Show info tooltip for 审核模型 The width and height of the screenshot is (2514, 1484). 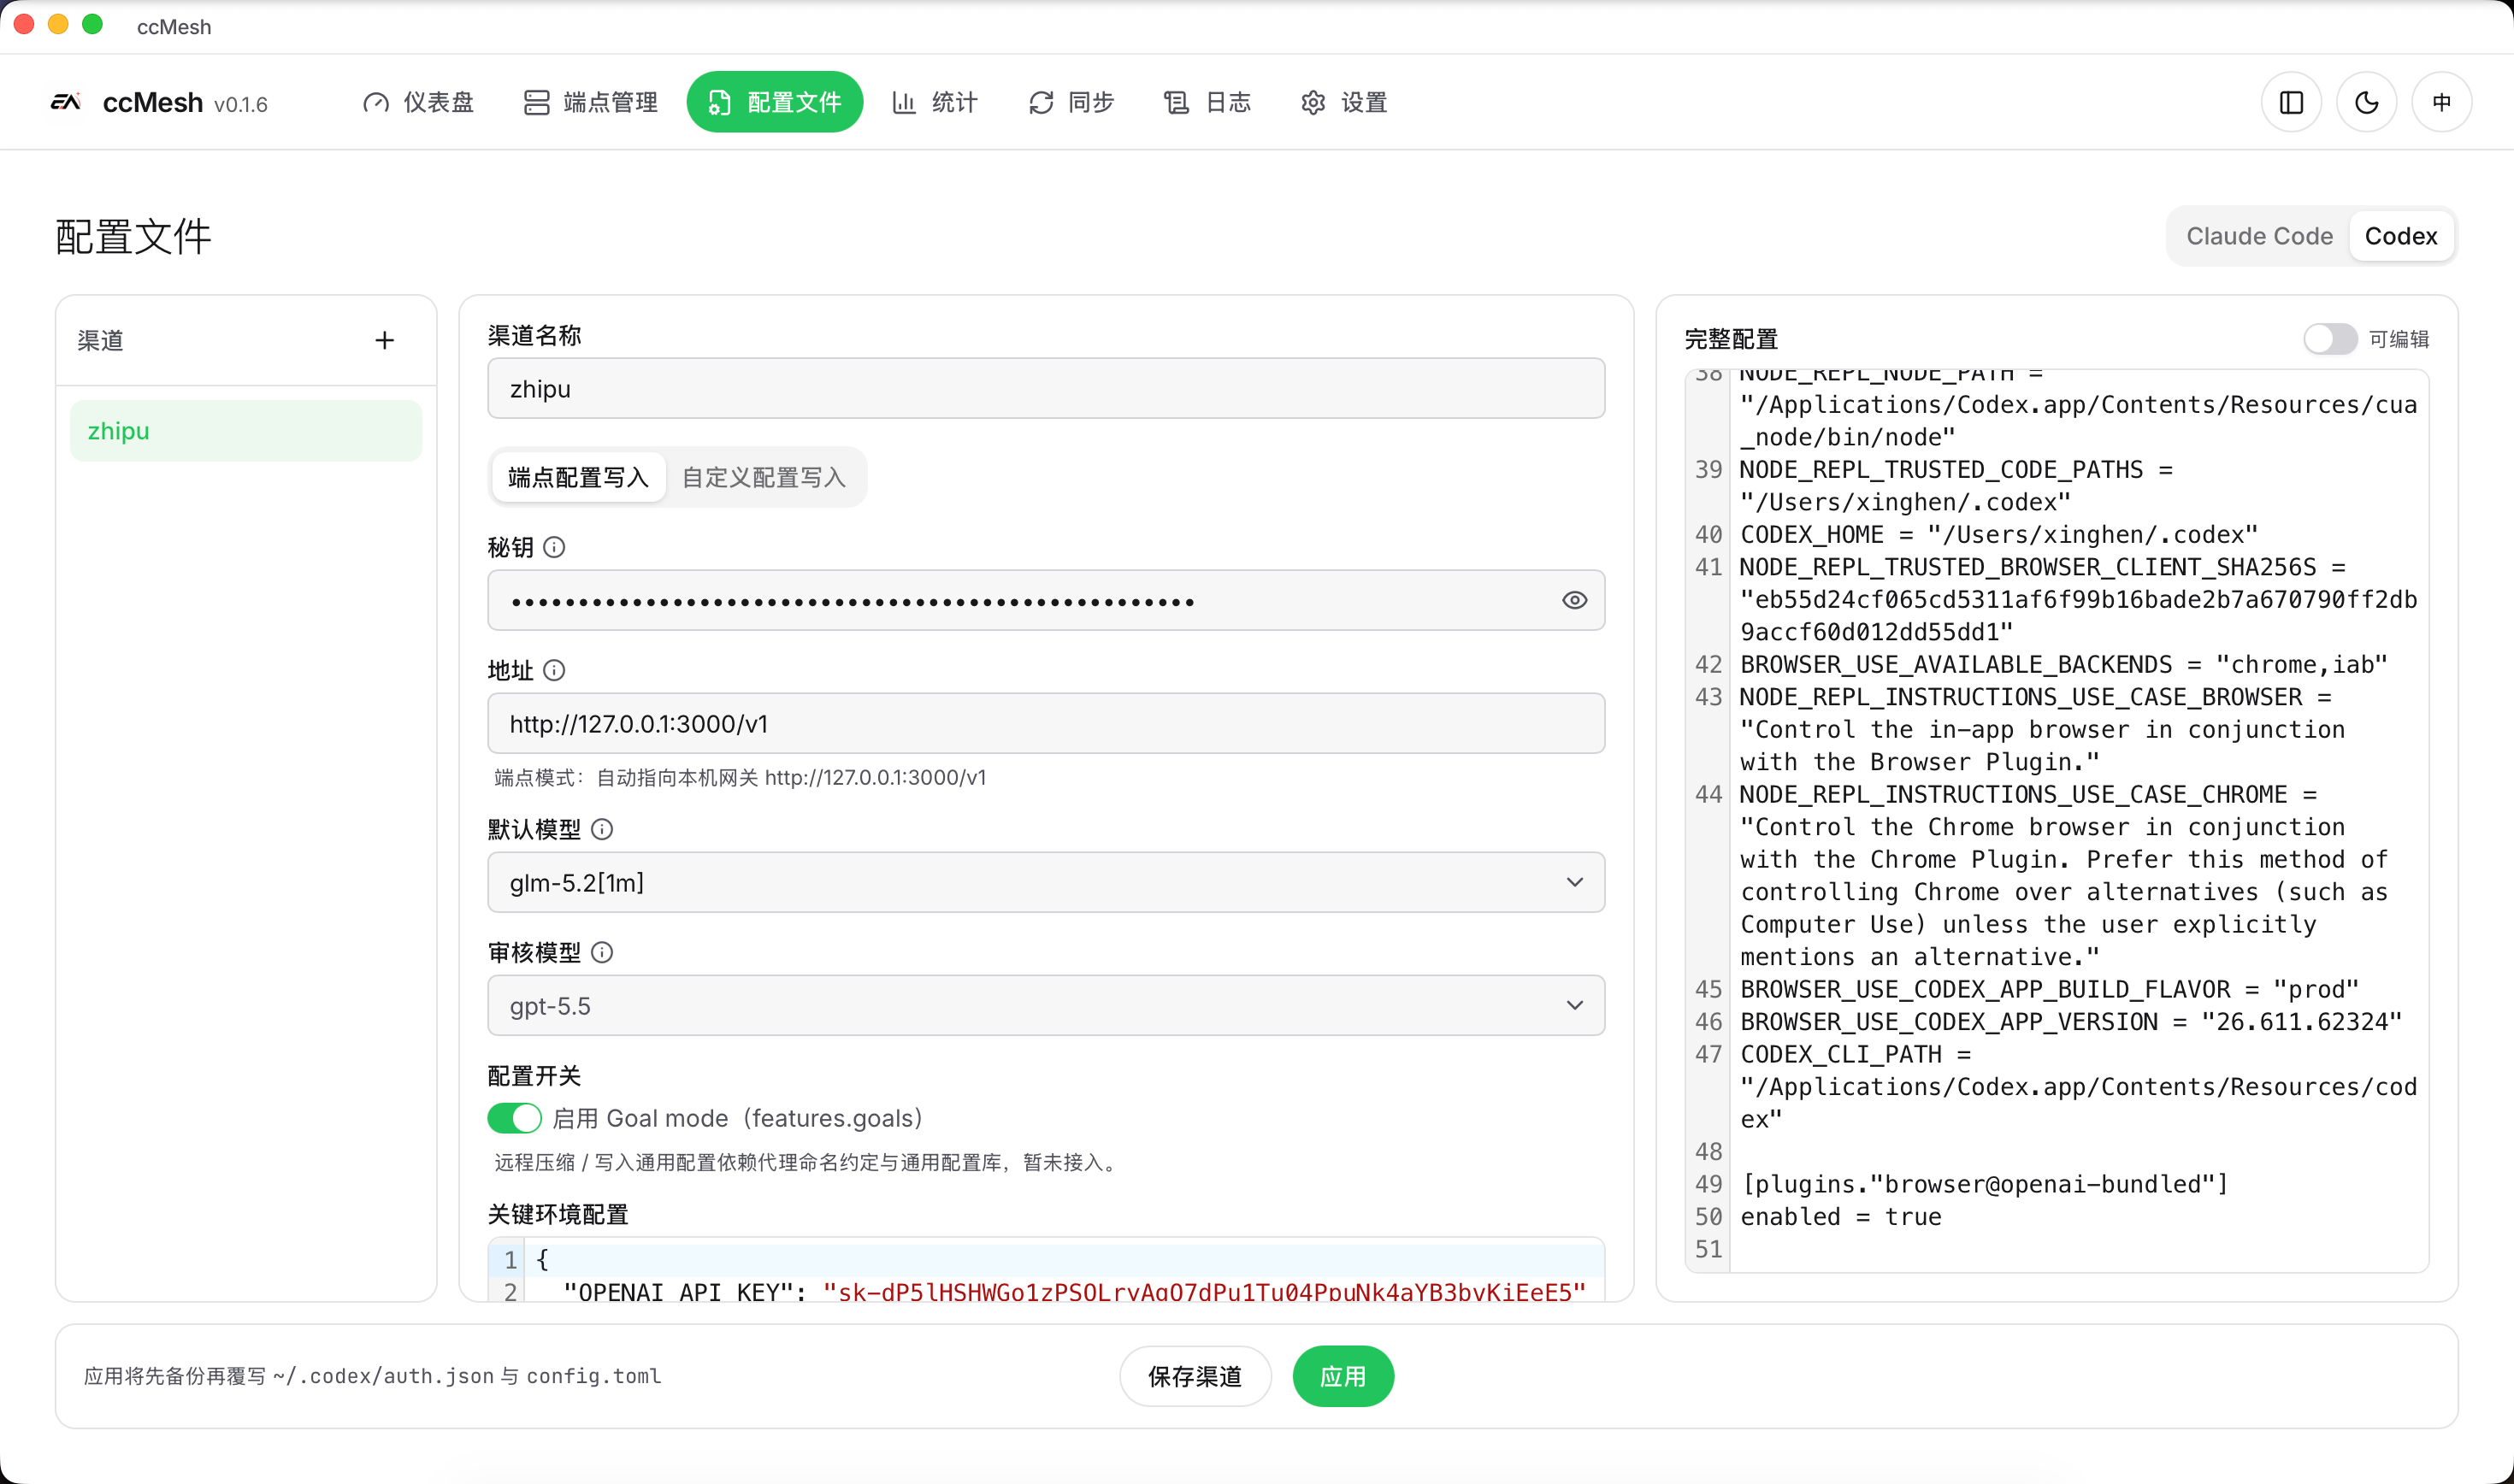[602, 952]
